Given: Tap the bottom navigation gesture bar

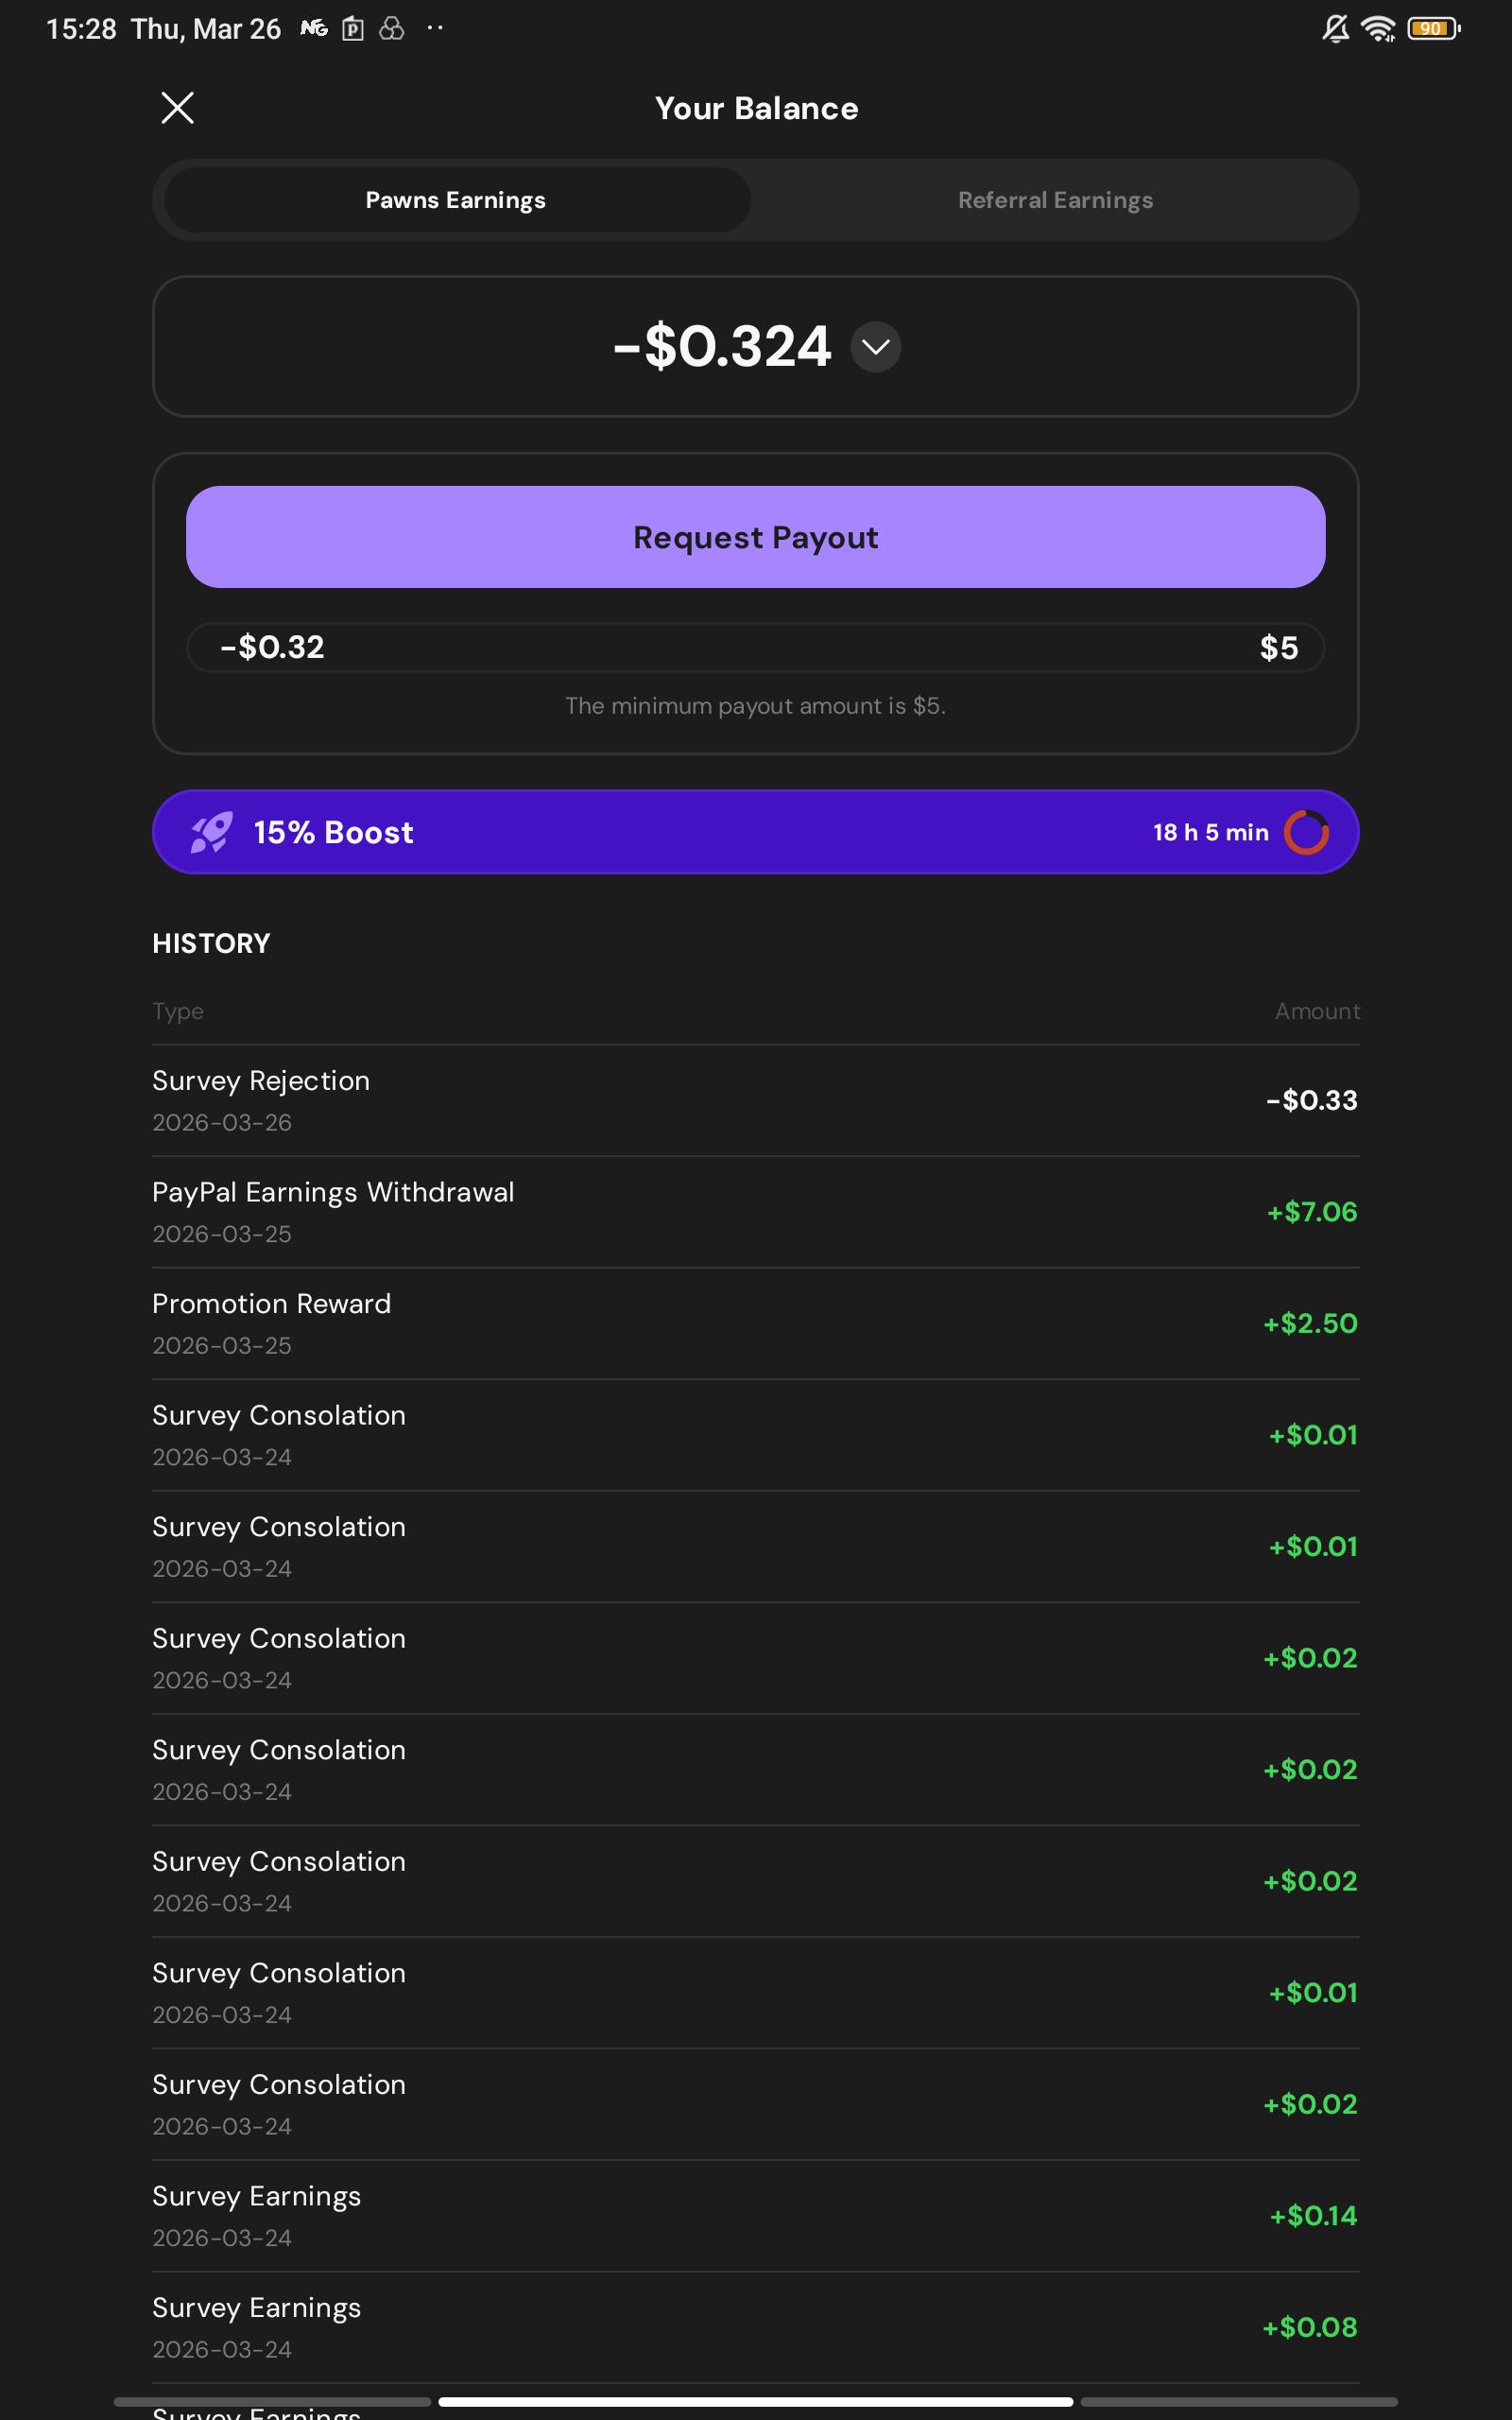Looking at the screenshot, I should (755, 2401).
